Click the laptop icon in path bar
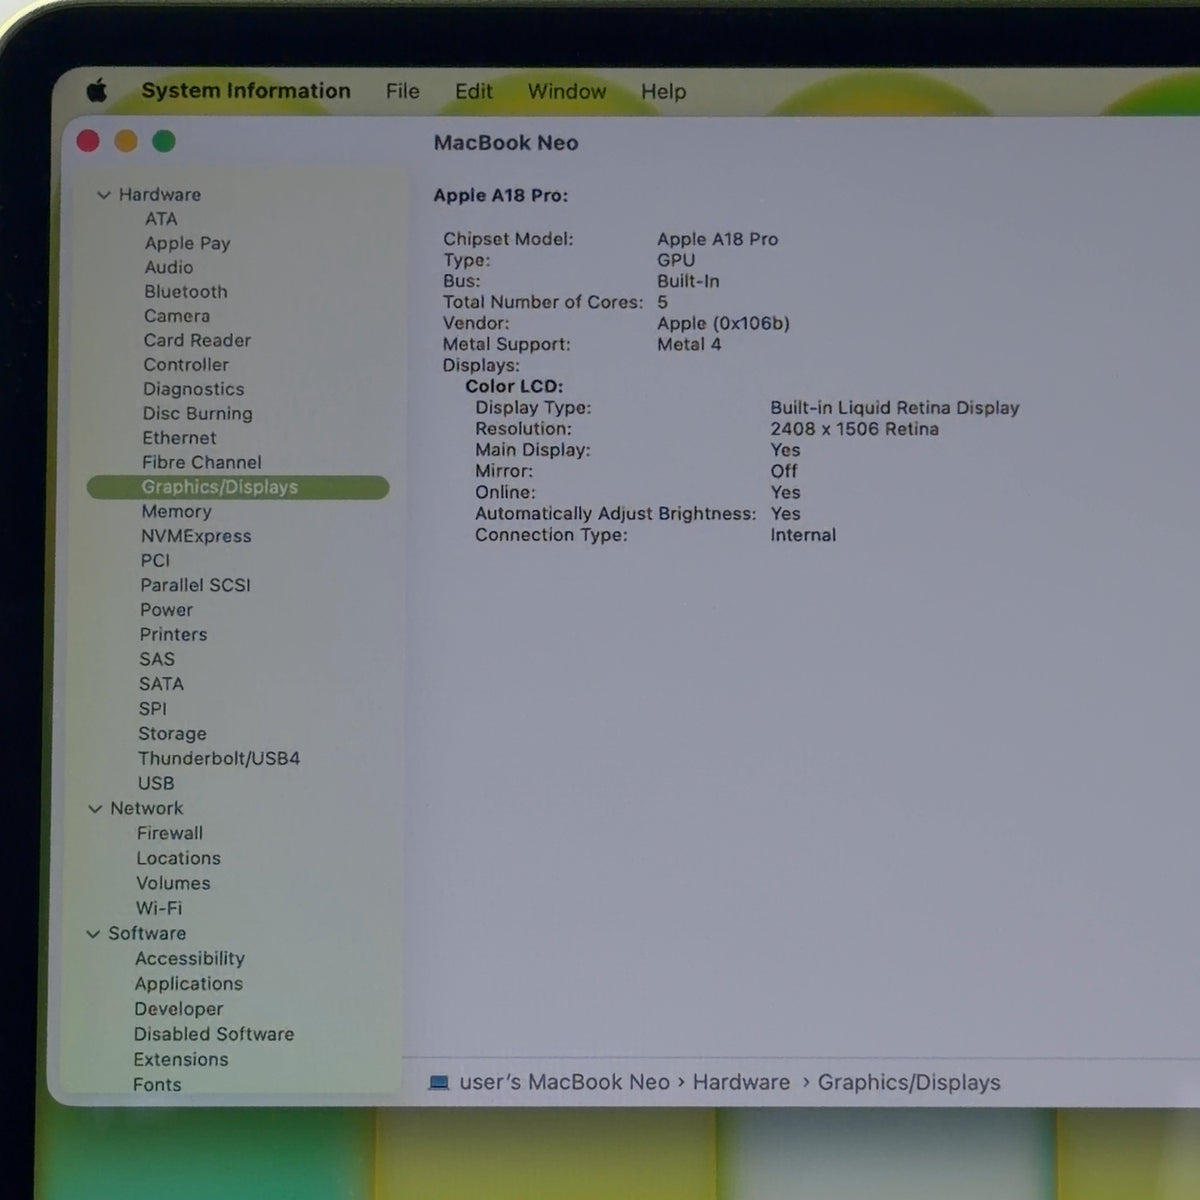 438,1083
